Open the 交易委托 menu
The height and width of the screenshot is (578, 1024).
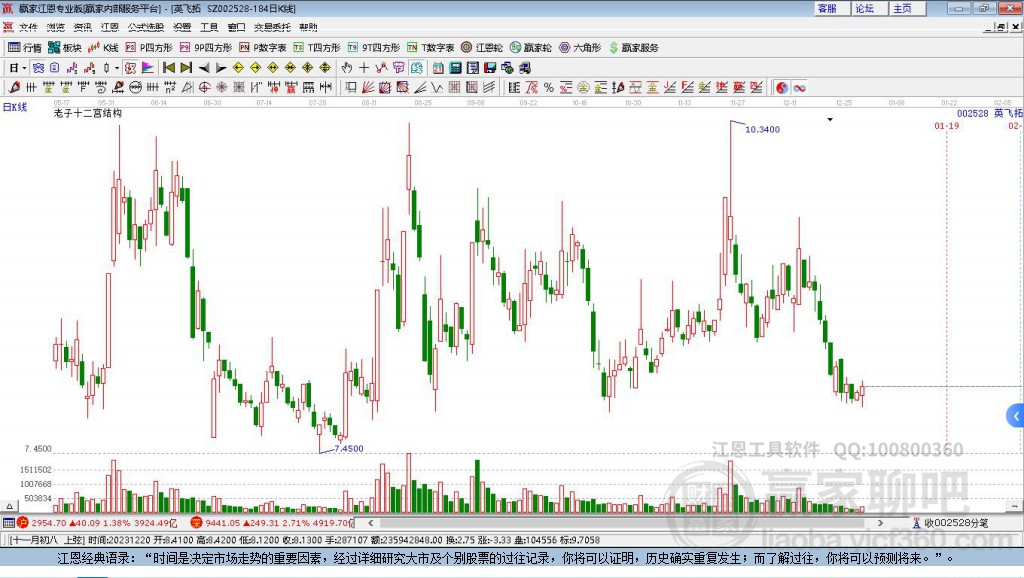[272, 27]
